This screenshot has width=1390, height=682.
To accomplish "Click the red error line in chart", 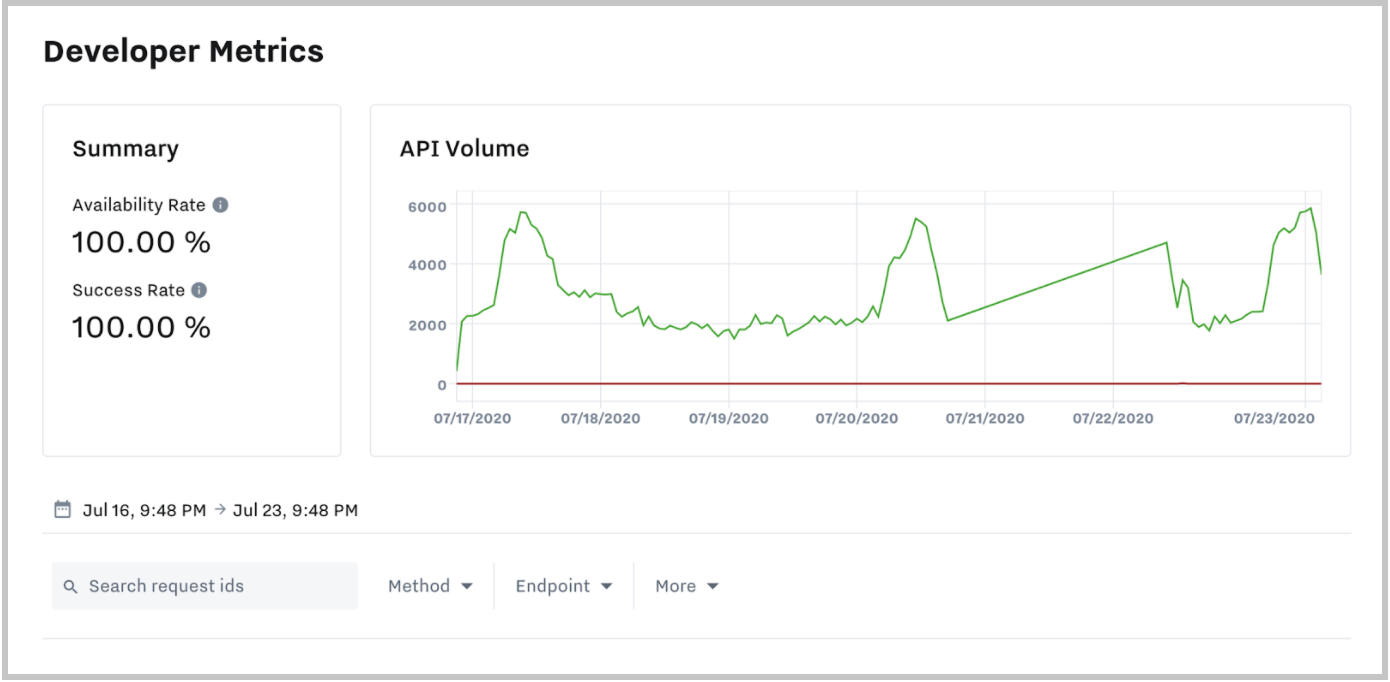I will (800, 383).
